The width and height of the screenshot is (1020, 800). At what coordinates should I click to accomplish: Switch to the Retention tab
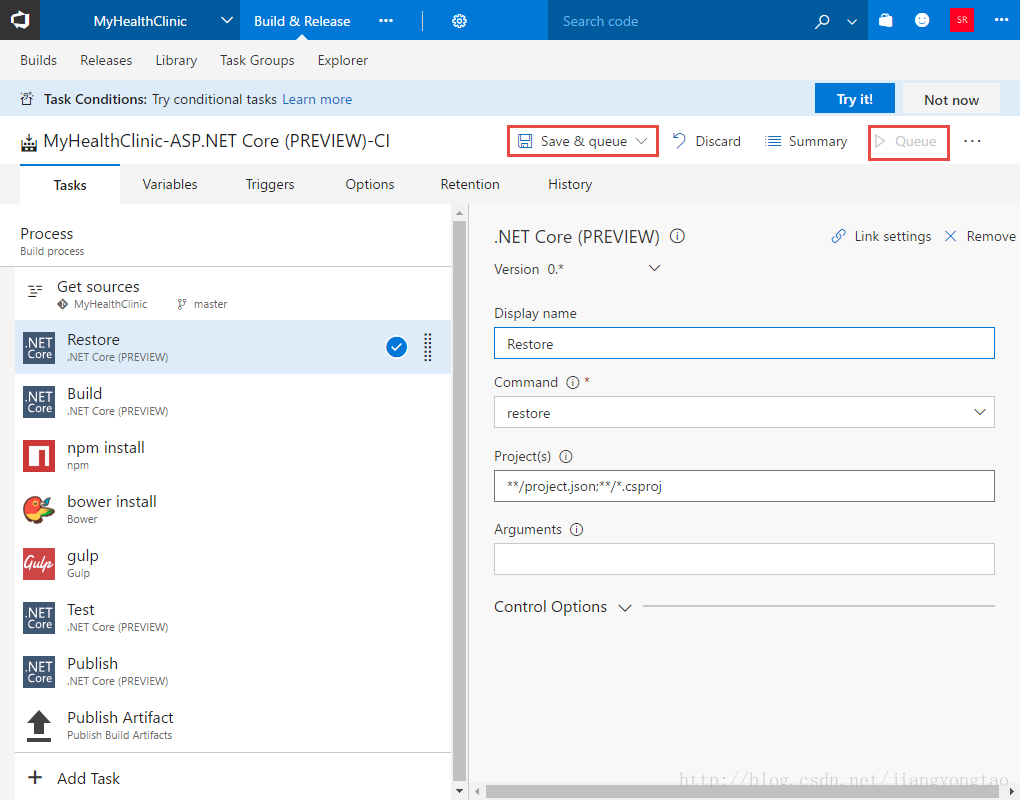pyautogui.click(x=470, y=185)
